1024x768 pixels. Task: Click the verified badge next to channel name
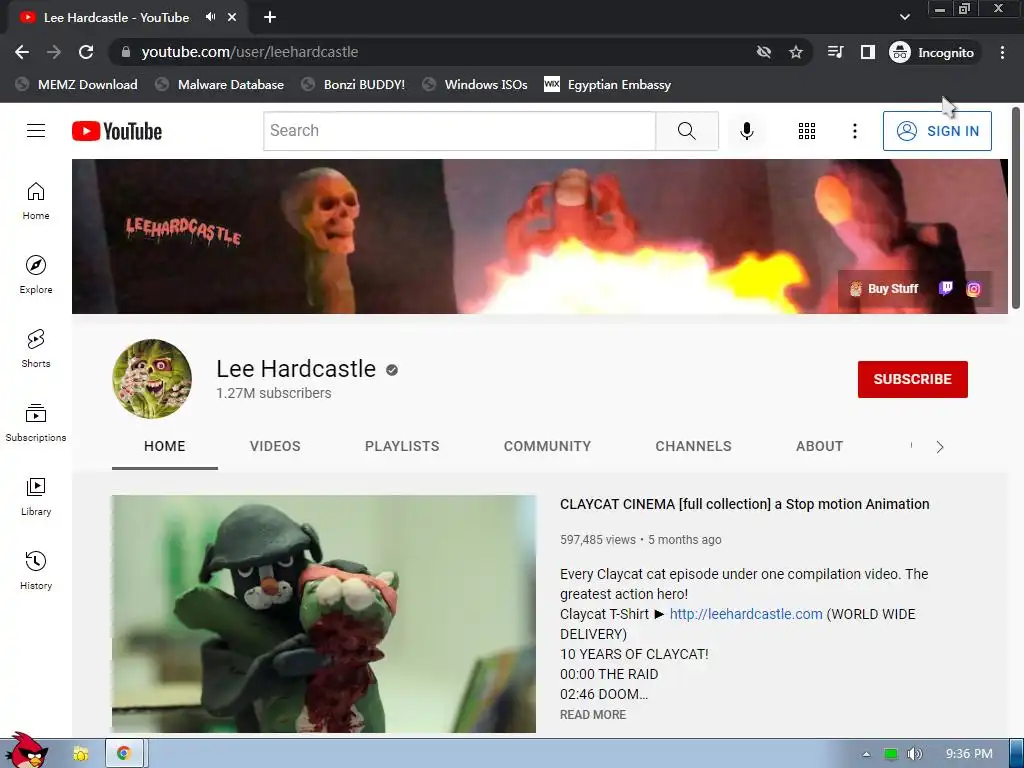[392, 370]
